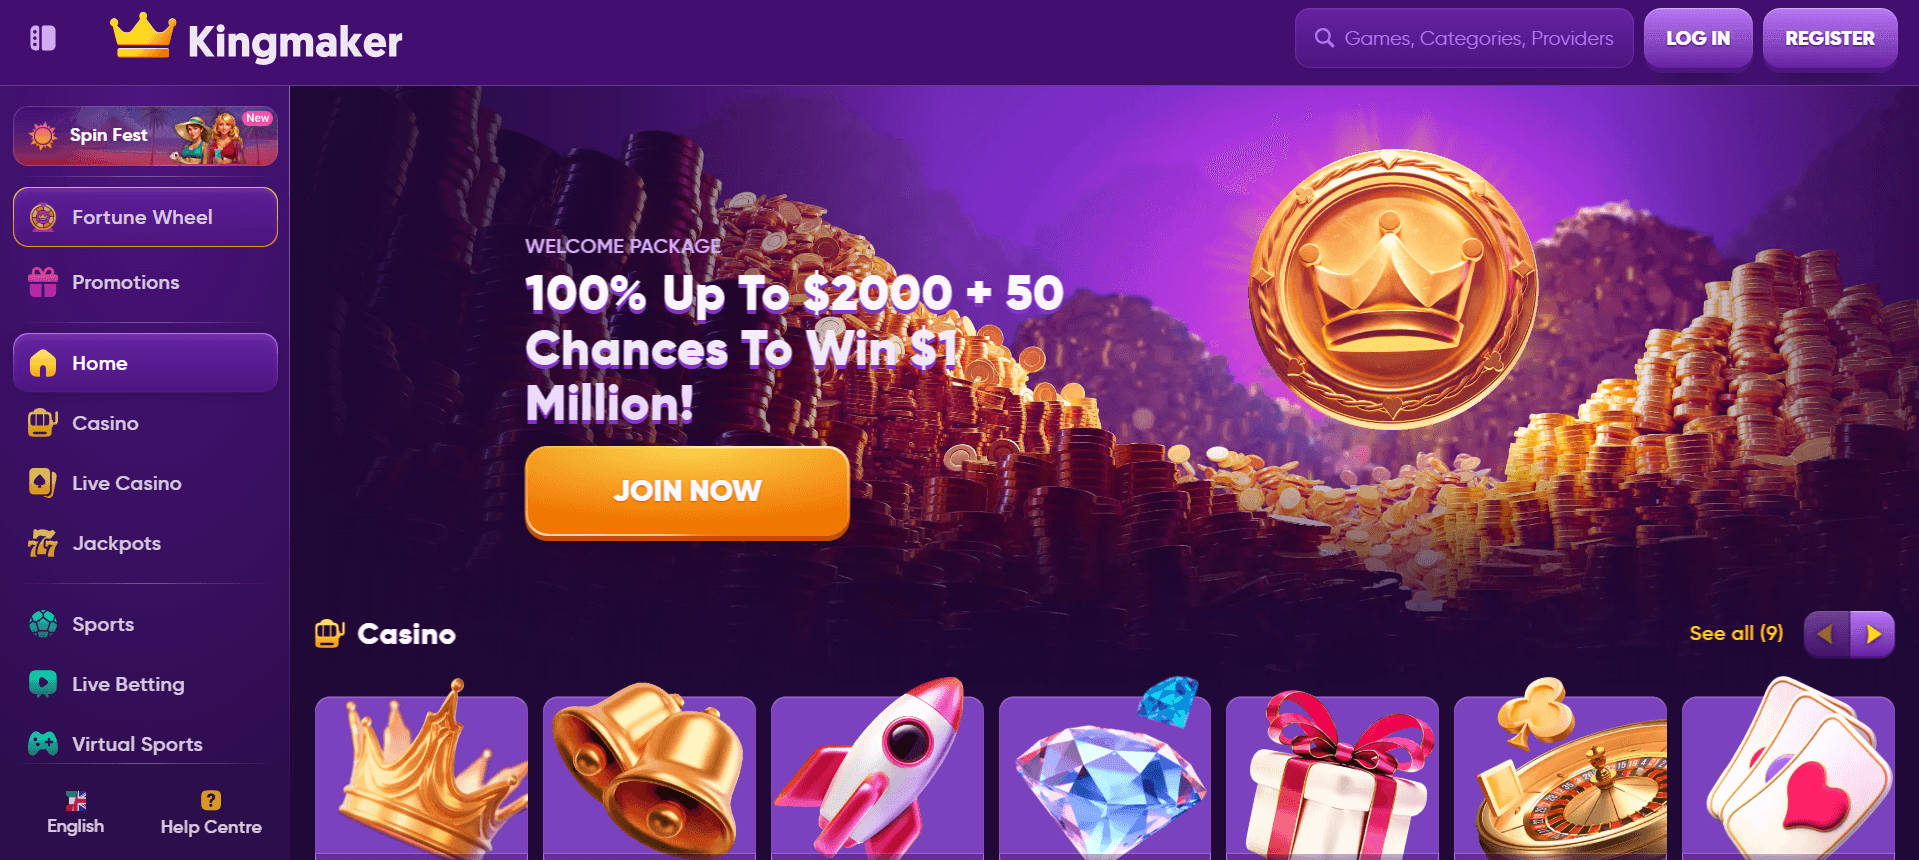Open the Help Centre link
Viewport: 1919px width, 860px height.
[x=211, y=813]
